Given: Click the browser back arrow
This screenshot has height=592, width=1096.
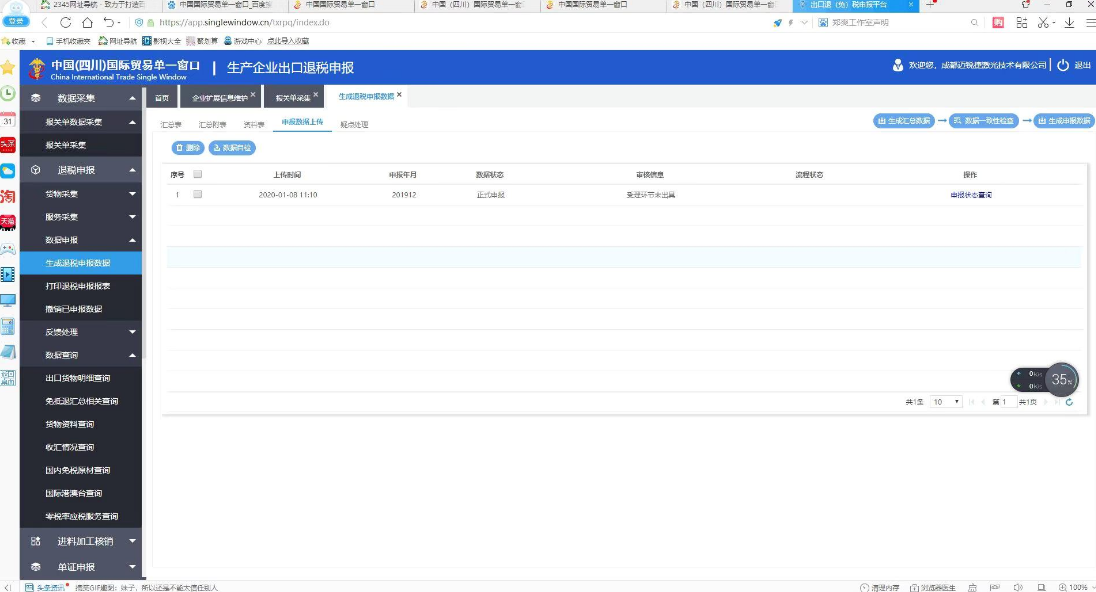Looking at the screenshot, I should click(x=44, y=22).
